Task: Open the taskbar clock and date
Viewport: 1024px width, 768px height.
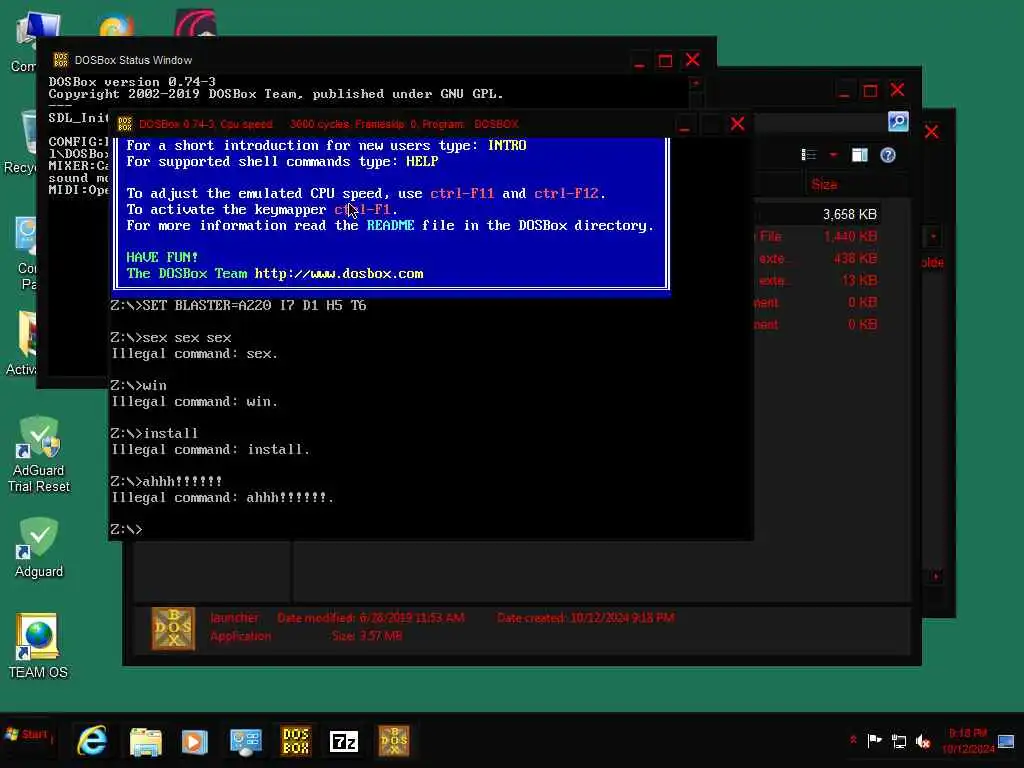Action: [x=968, y=741]
